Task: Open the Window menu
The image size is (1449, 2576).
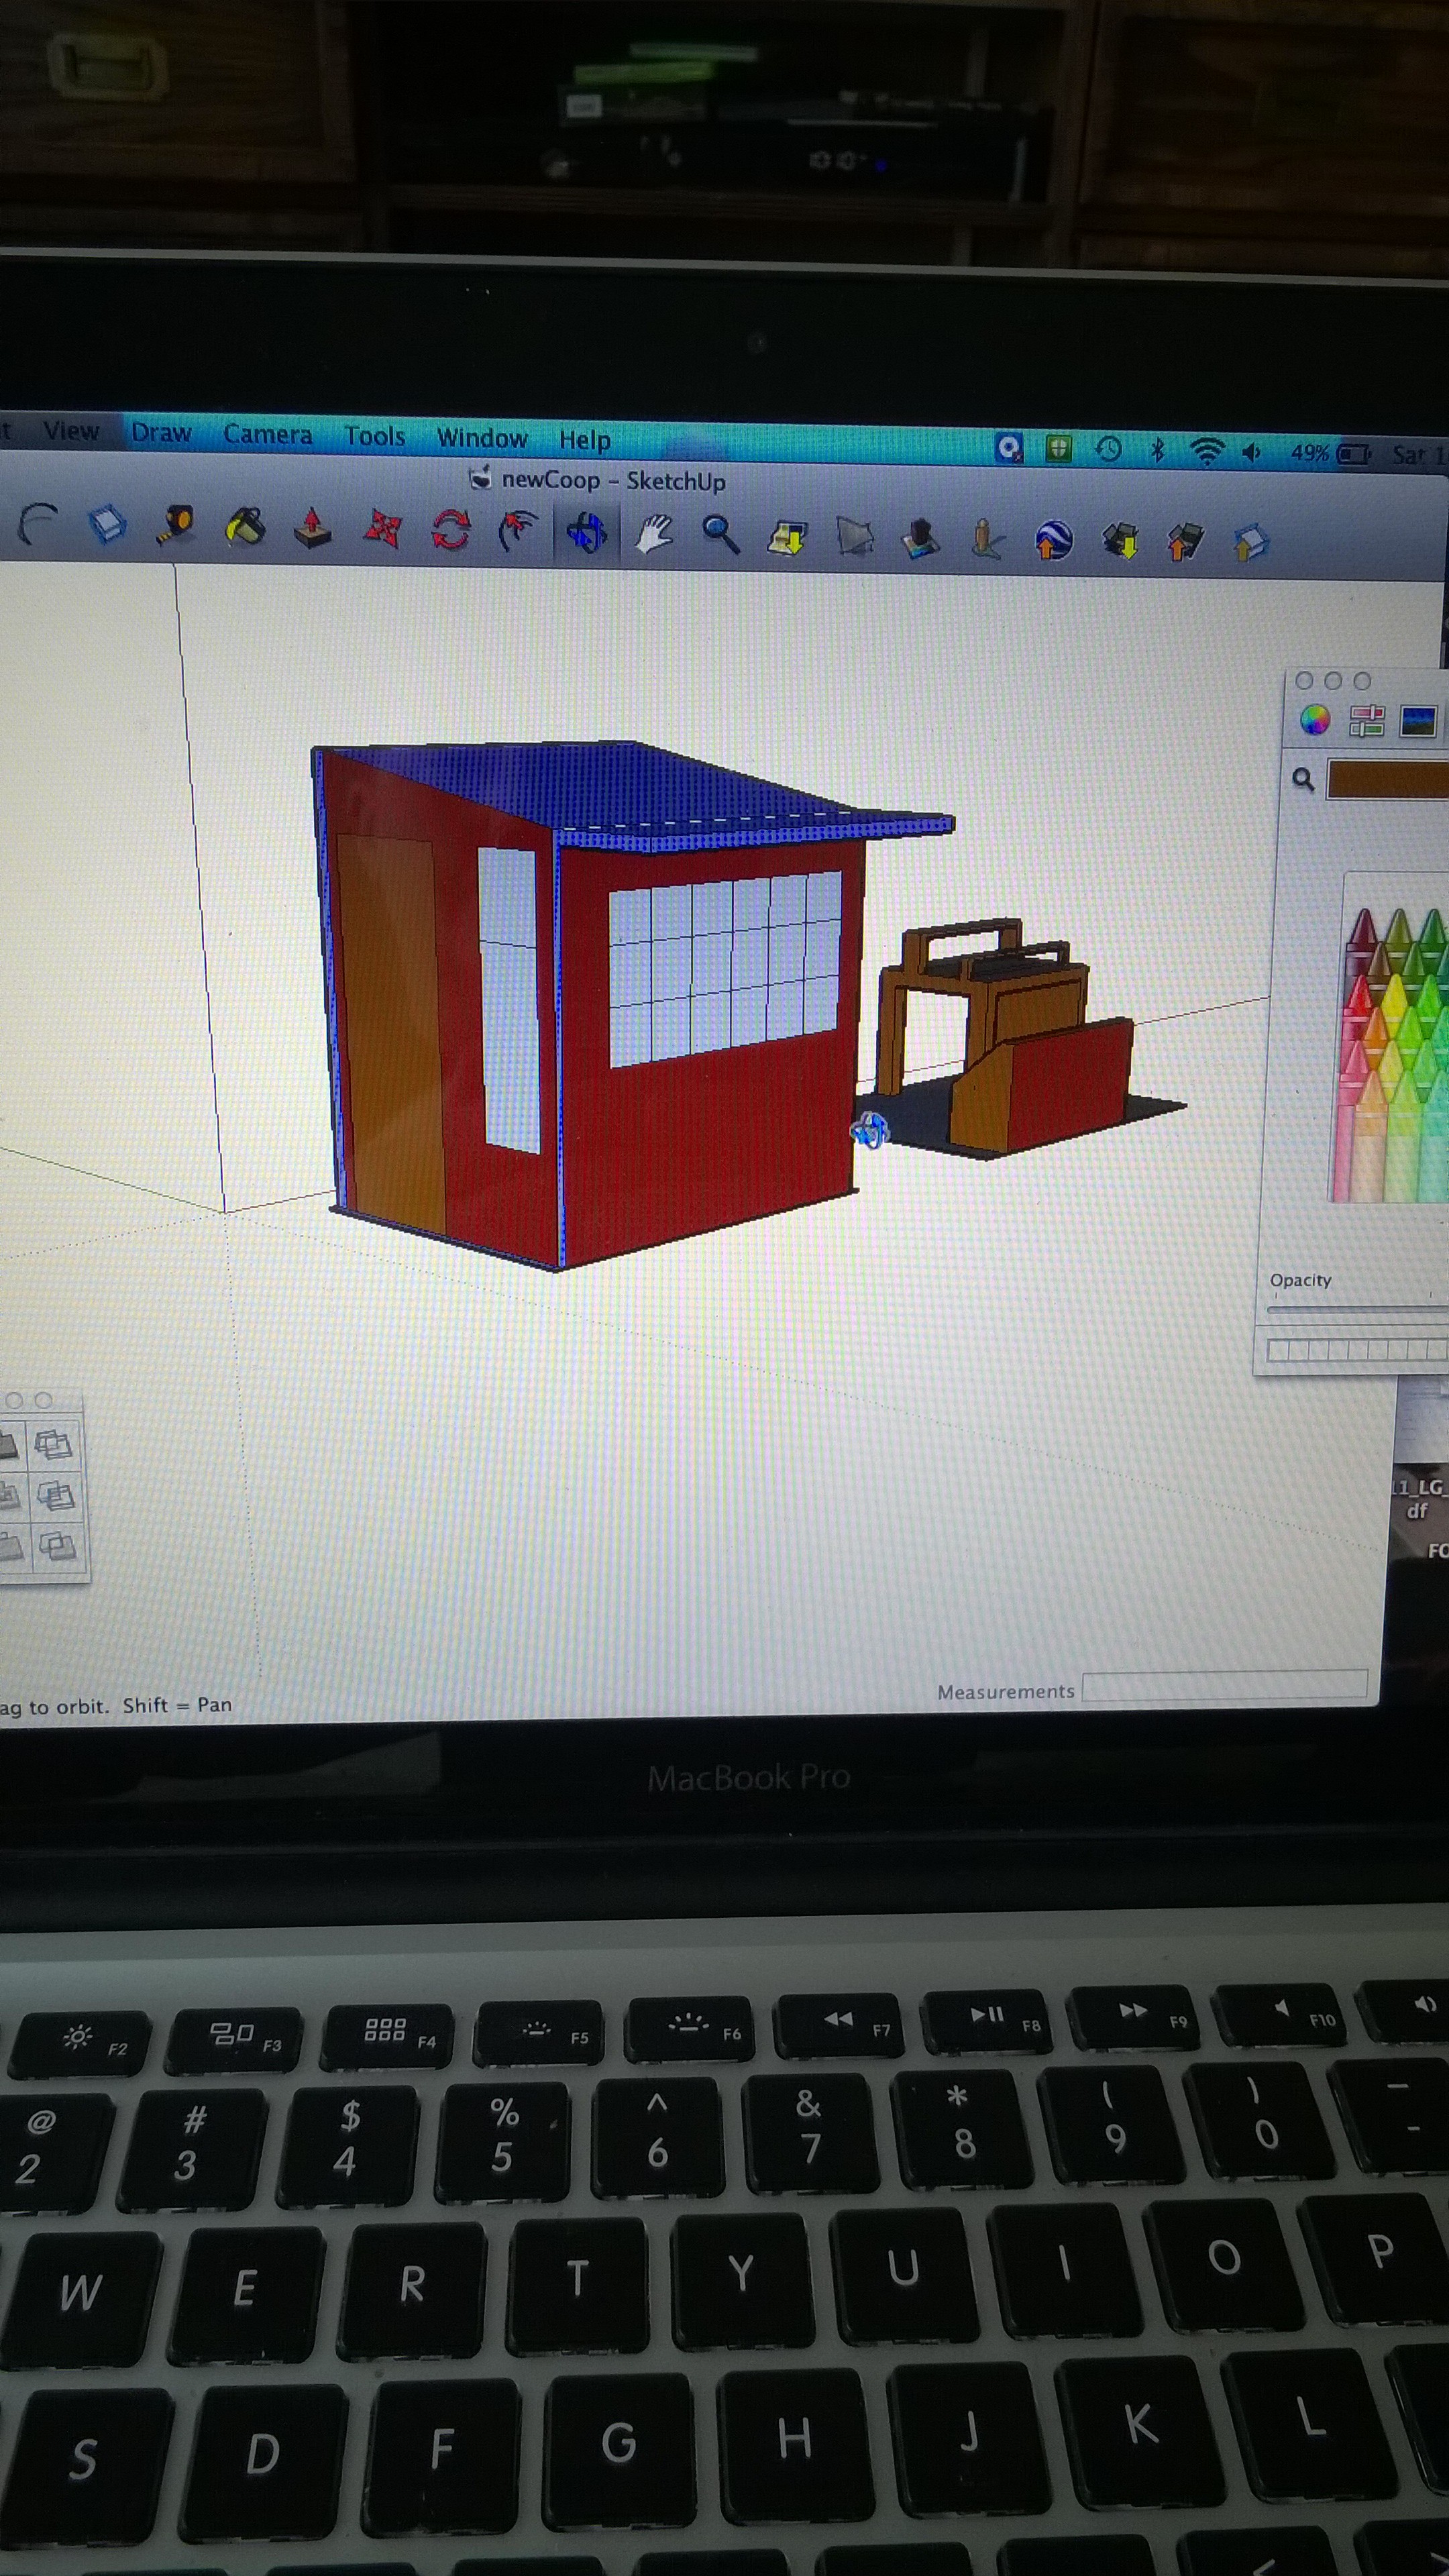Action: pos(482,439)
